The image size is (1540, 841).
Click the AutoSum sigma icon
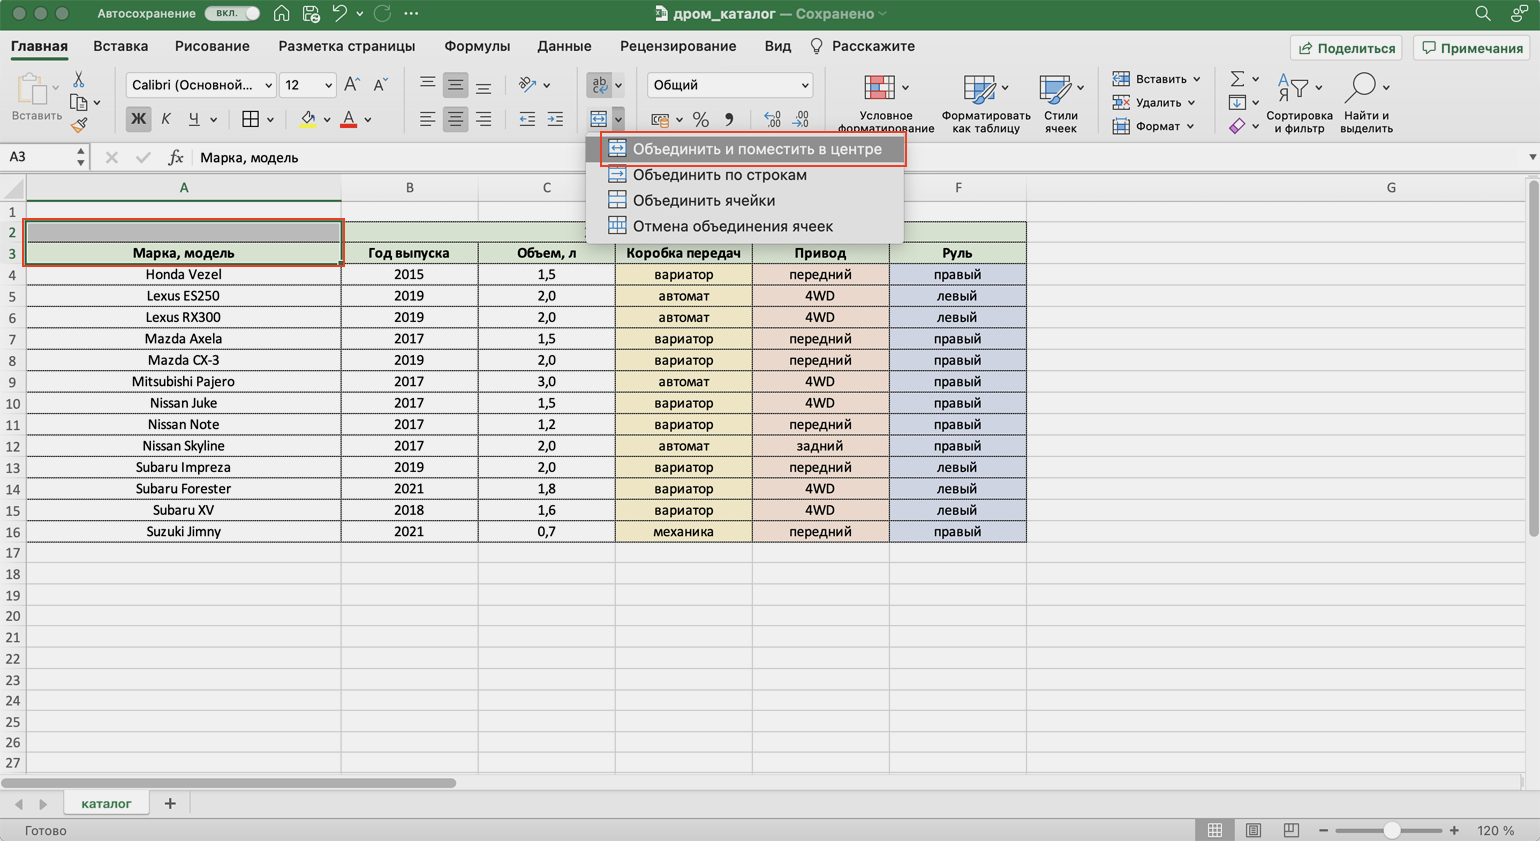coord(1237,79)
